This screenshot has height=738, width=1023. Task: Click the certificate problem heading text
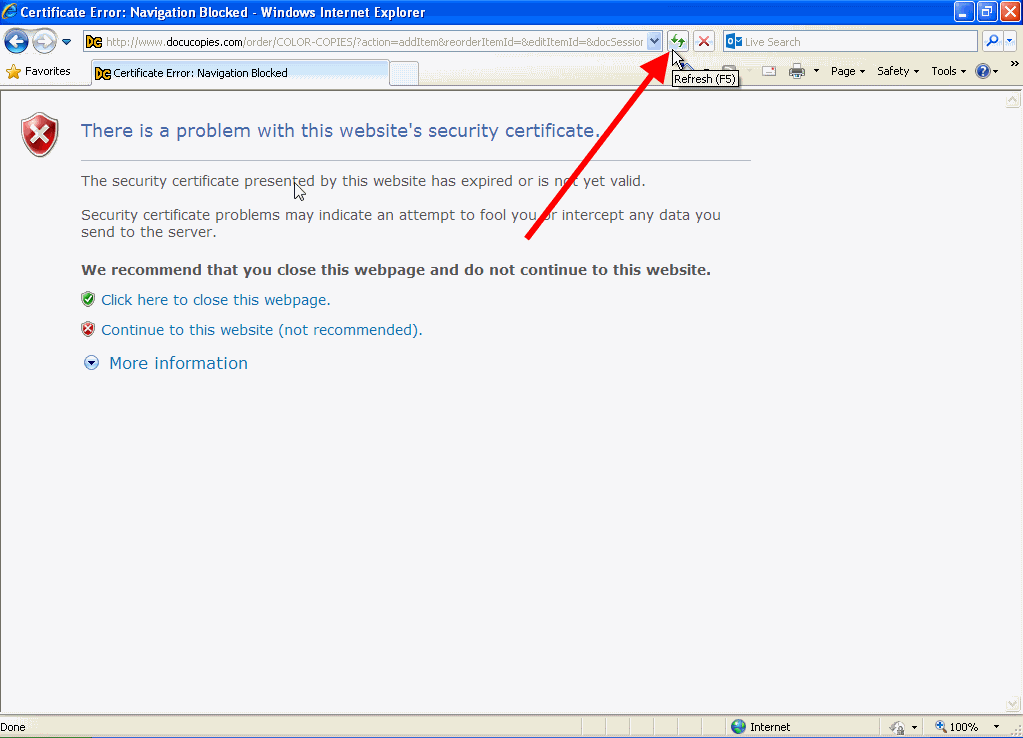point(340,131)
